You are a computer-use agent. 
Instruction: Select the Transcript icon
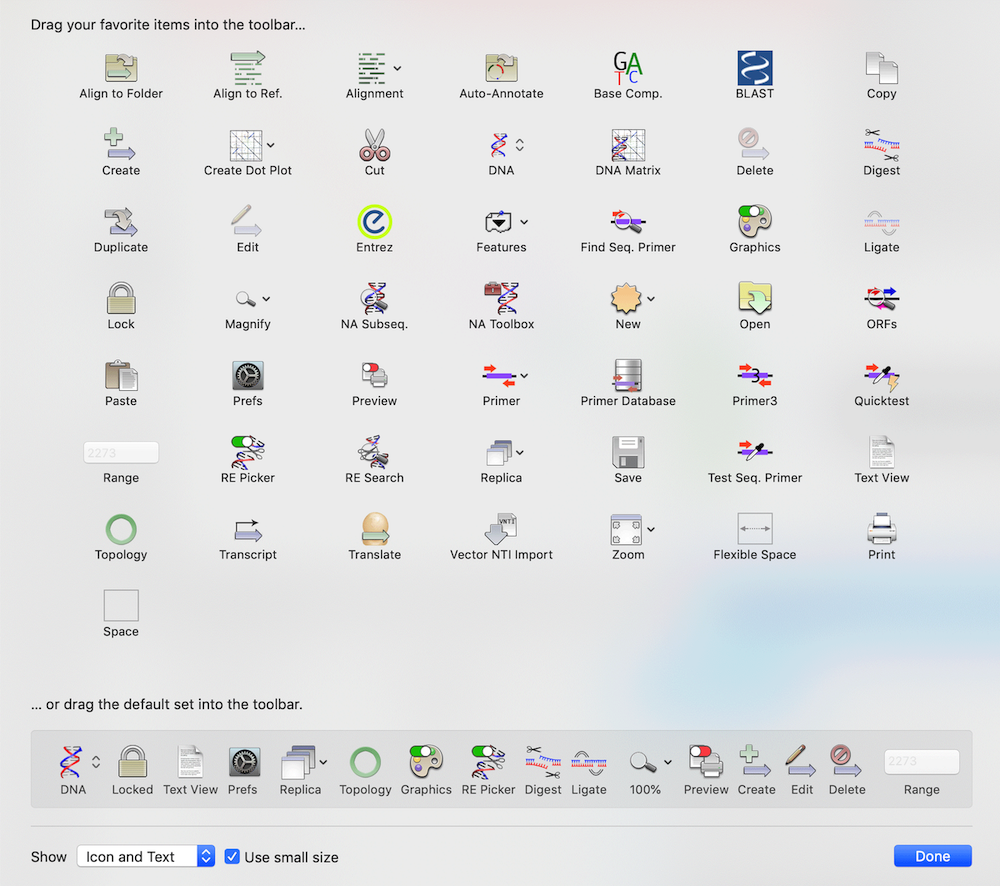(x=247, y=529)
